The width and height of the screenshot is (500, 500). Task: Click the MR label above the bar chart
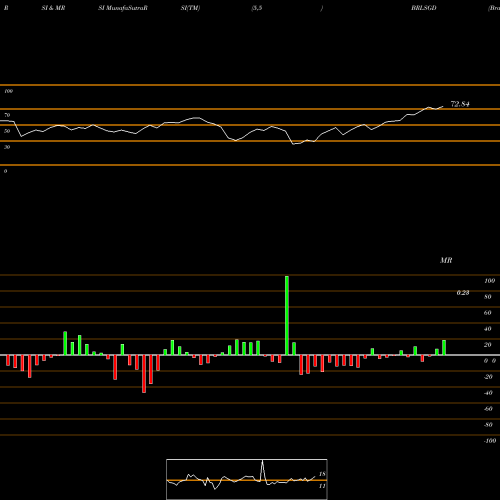[x=446, y=260]
